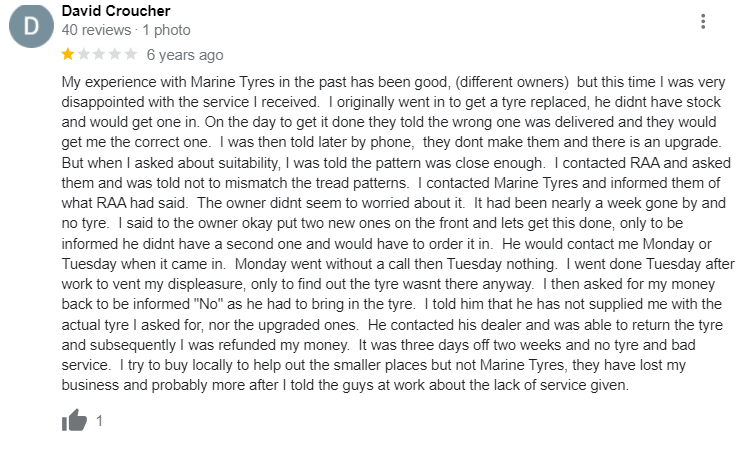
Task: Click the second grey star in the rating
Action: coord(84,54)
